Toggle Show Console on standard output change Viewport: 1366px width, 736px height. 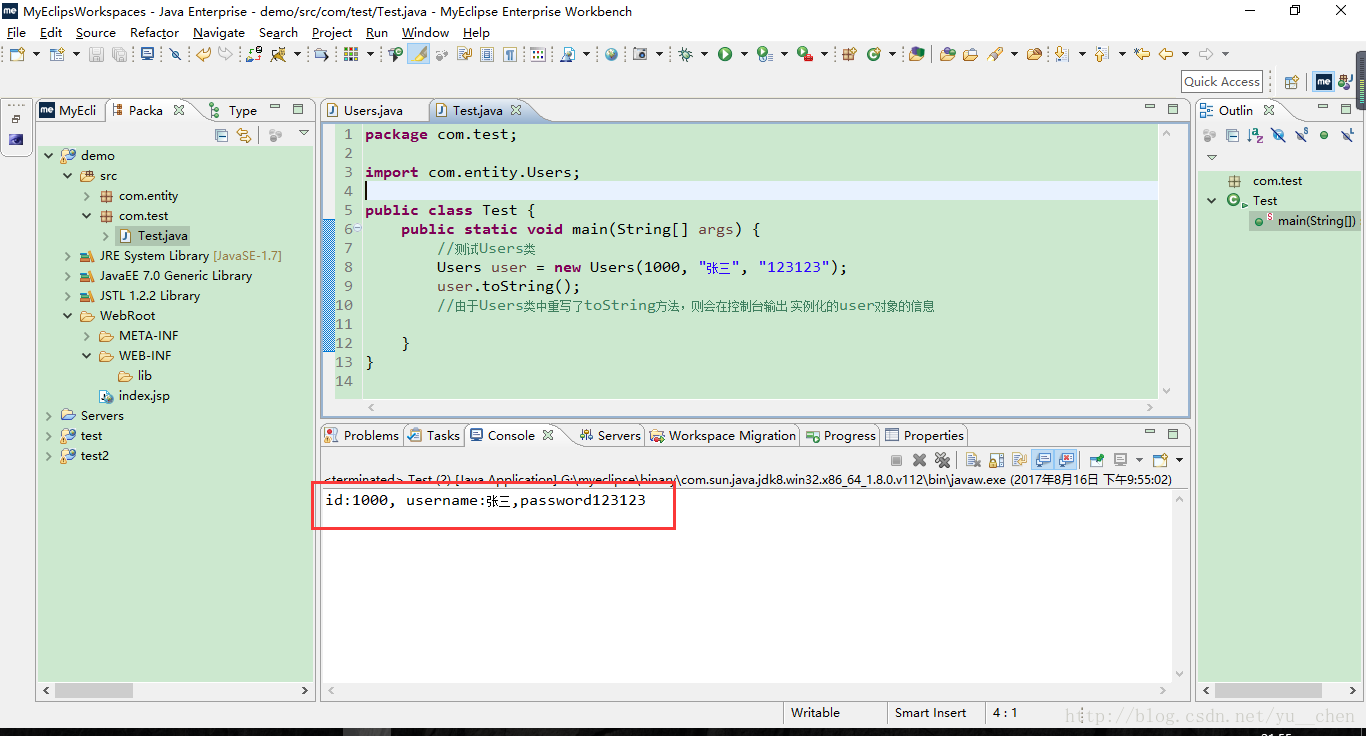1043,460
